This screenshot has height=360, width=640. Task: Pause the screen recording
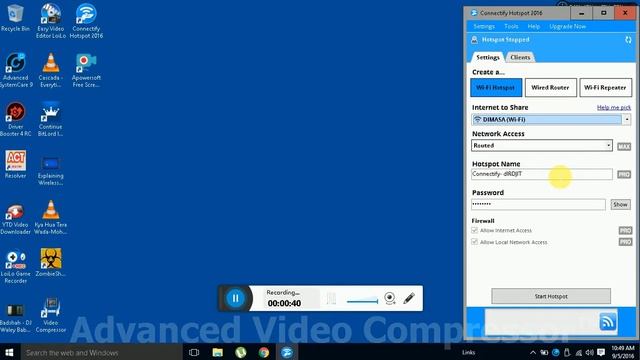point(235,298)
